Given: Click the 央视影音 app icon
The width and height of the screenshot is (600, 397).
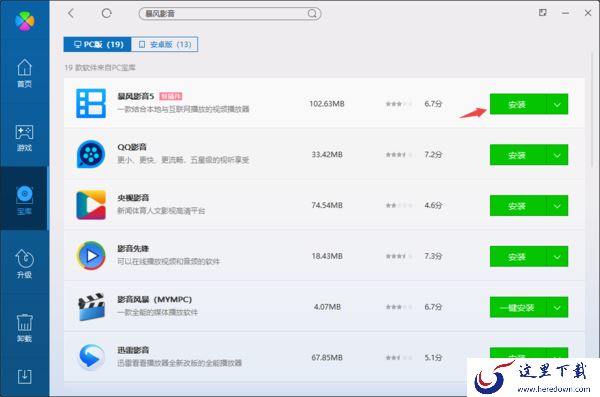Looking at the screenshot, I should 91,205.
